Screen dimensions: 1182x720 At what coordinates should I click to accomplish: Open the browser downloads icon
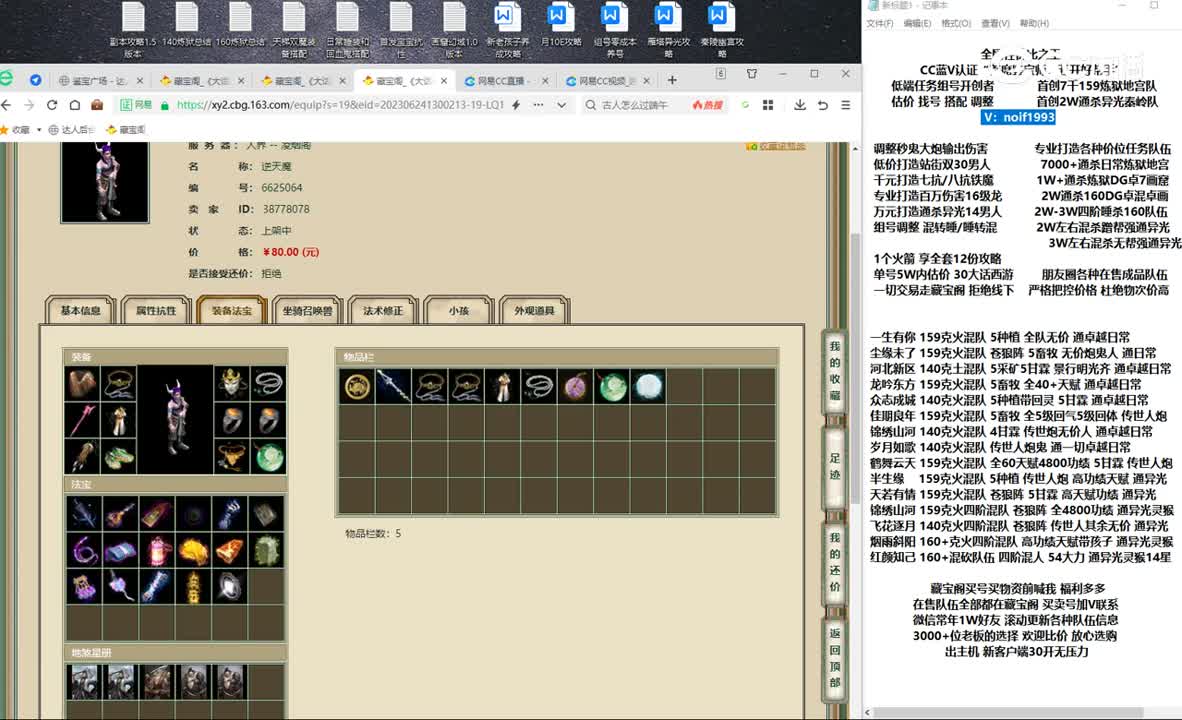(x=800, y=105)
